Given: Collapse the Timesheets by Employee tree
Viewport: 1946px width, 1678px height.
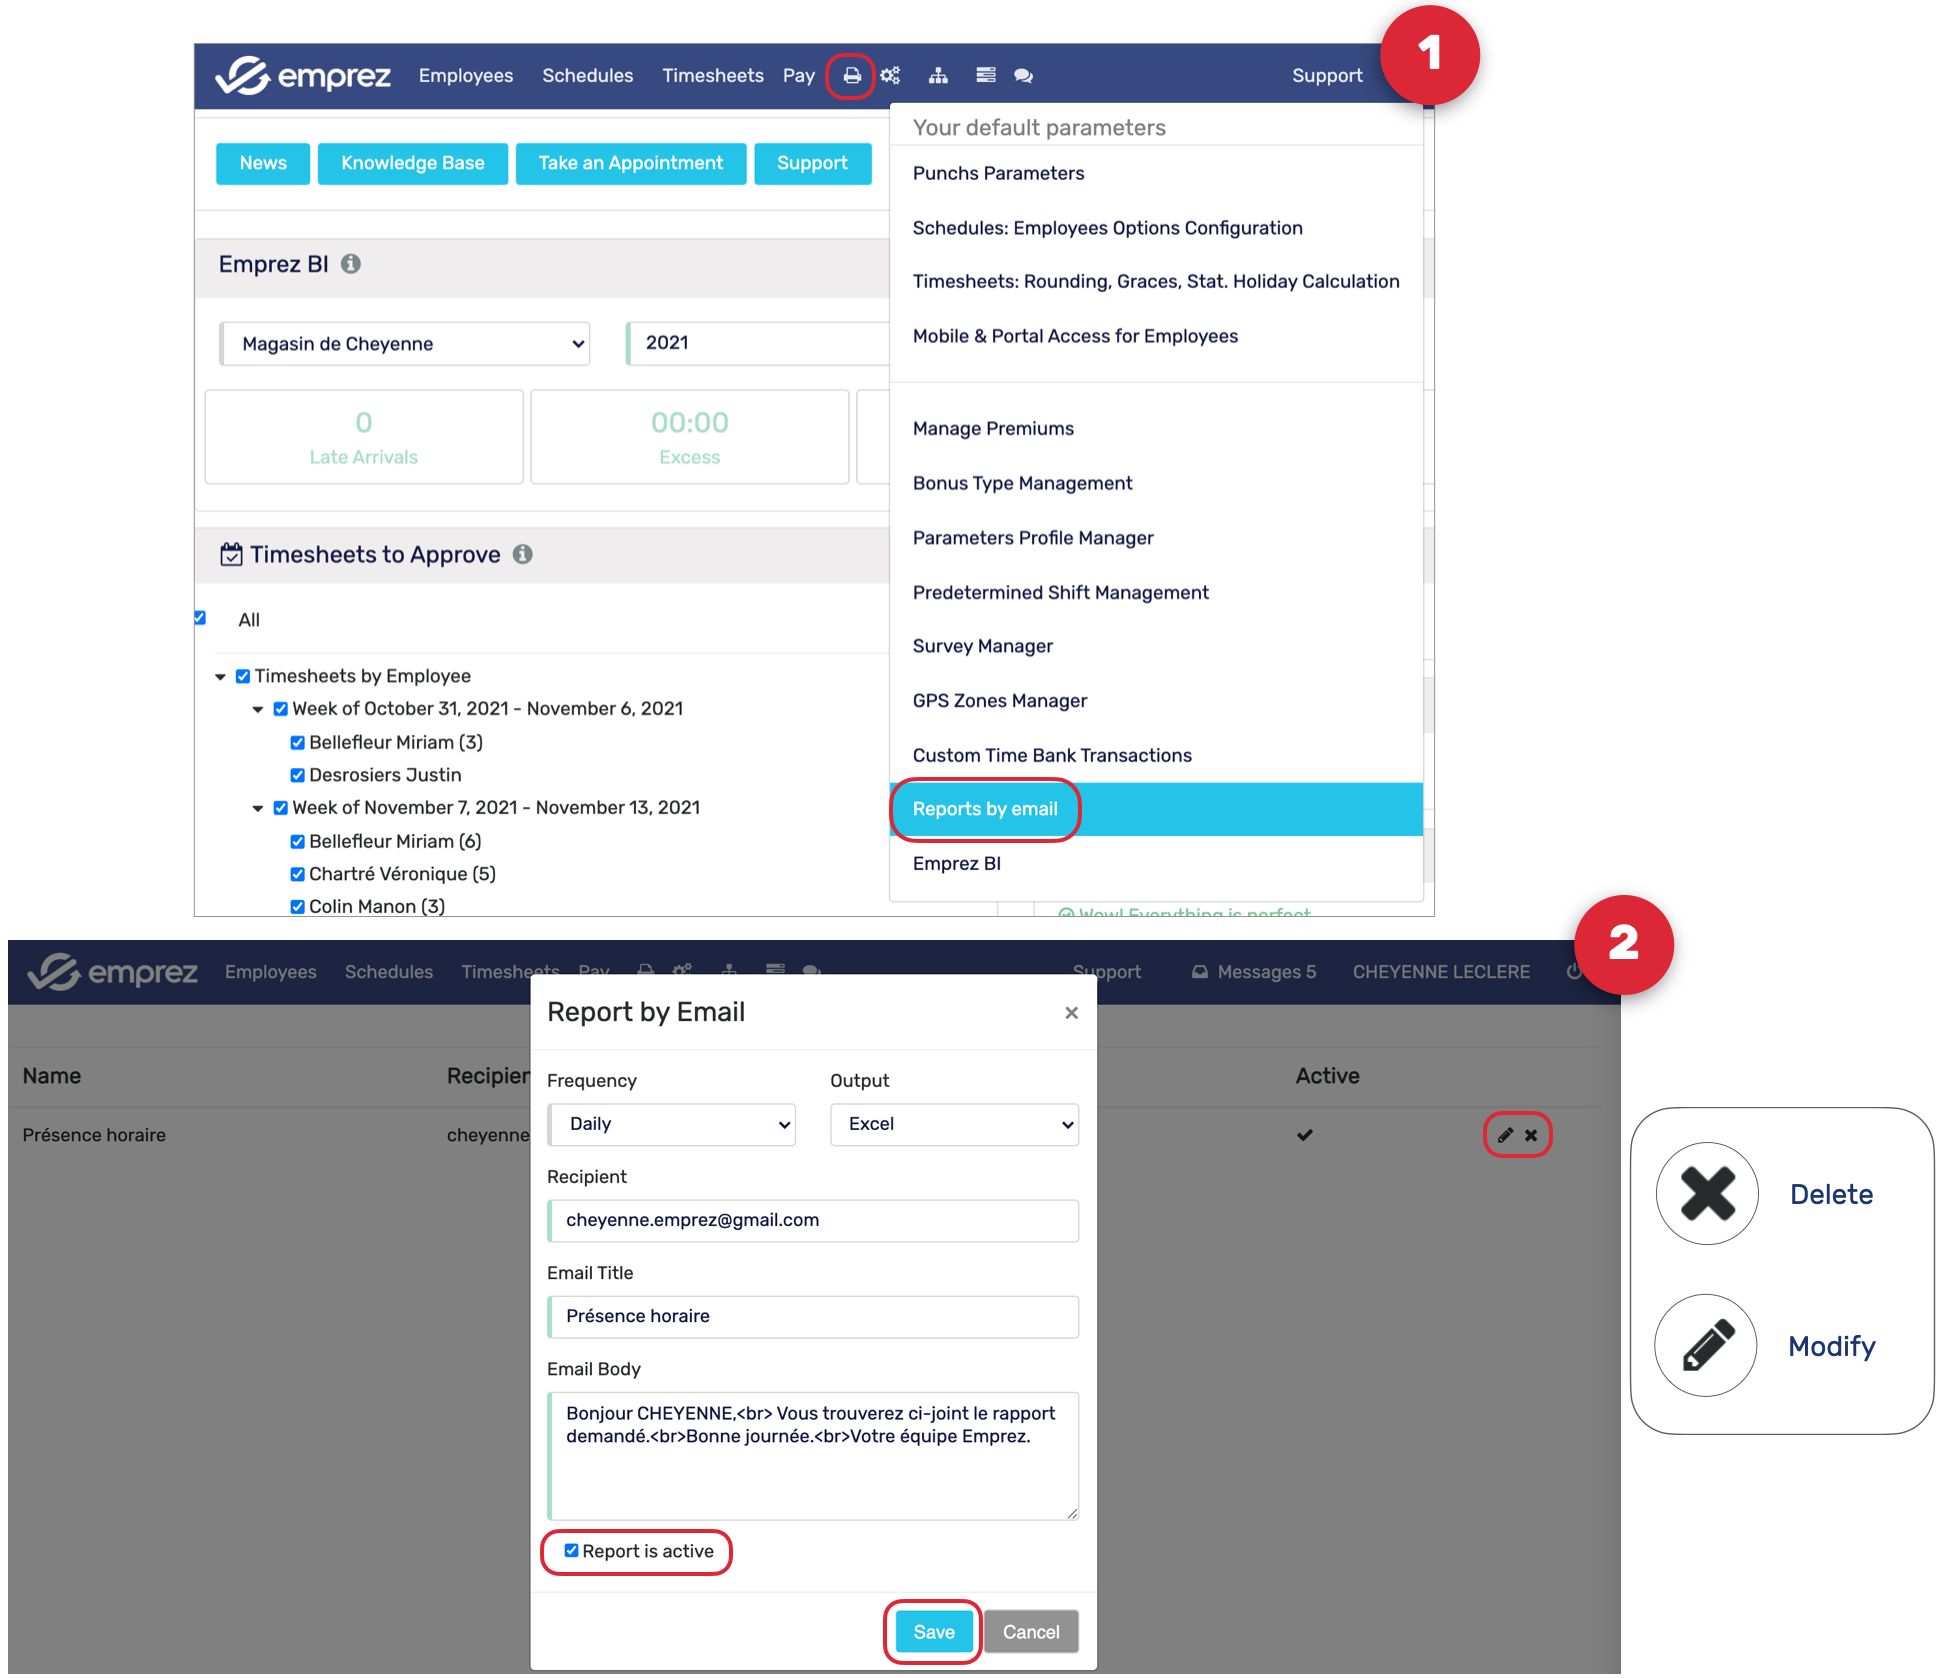Looking at the screenshot, I should [x=220, y=677].
